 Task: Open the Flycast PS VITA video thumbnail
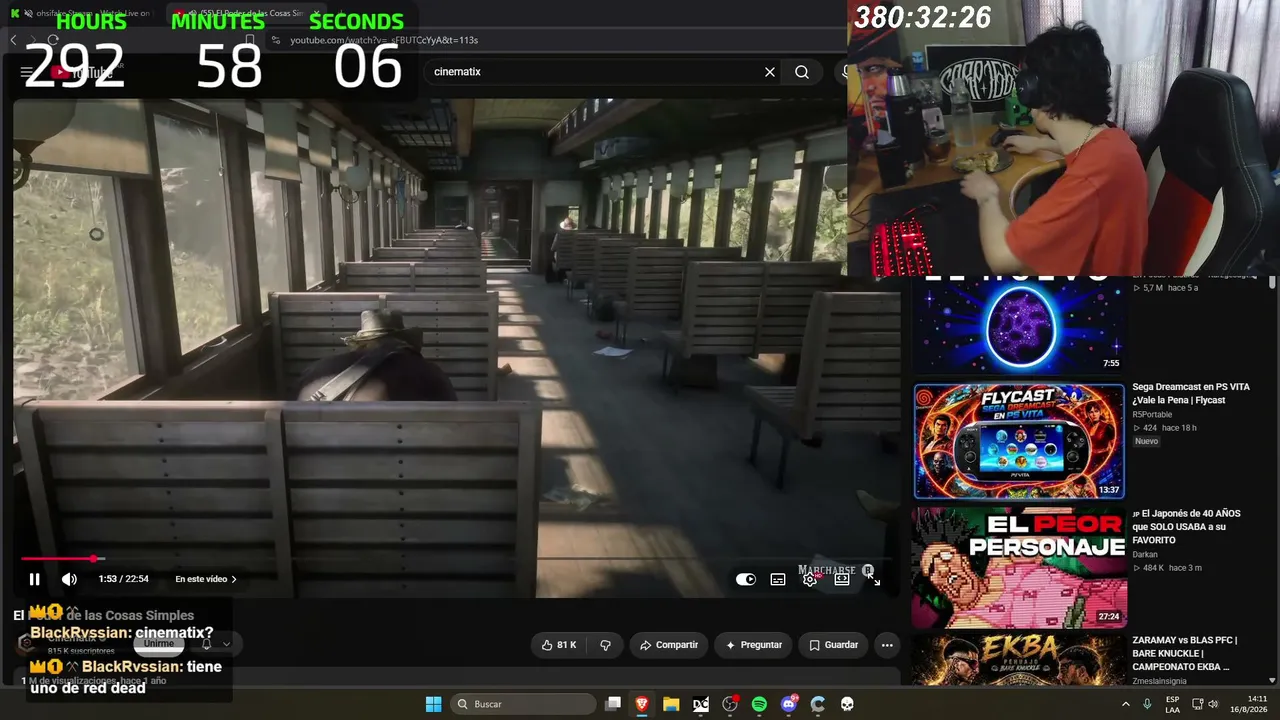click(1019, 441)
